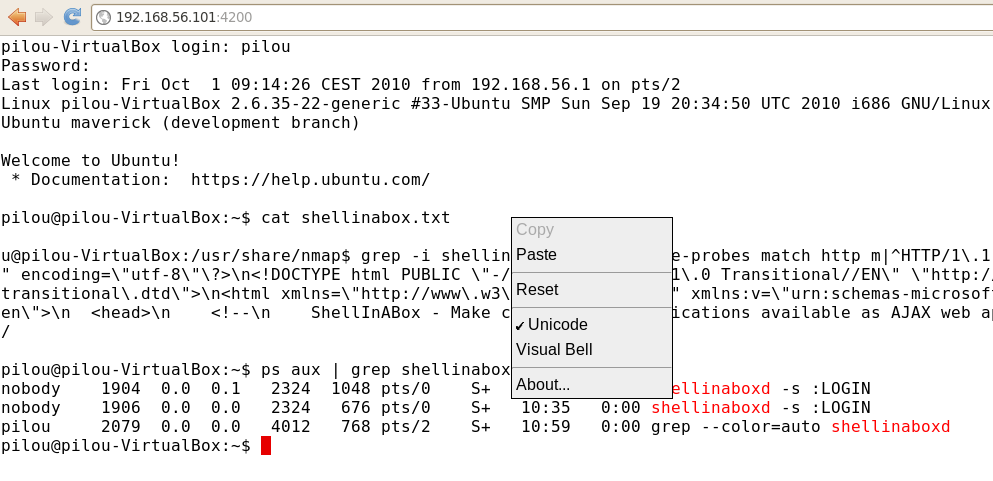Screen dimensions: 993x481
Task: Open the help.ubuntu.com documentation link
Action: [x=310, y=180]
